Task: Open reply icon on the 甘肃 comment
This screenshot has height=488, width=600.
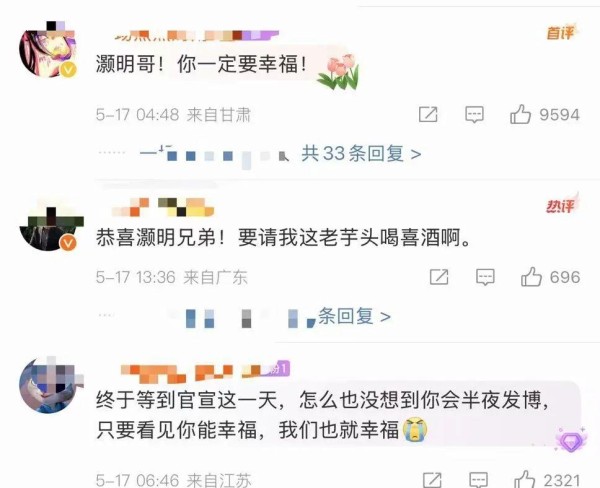Action: (474, 114)
